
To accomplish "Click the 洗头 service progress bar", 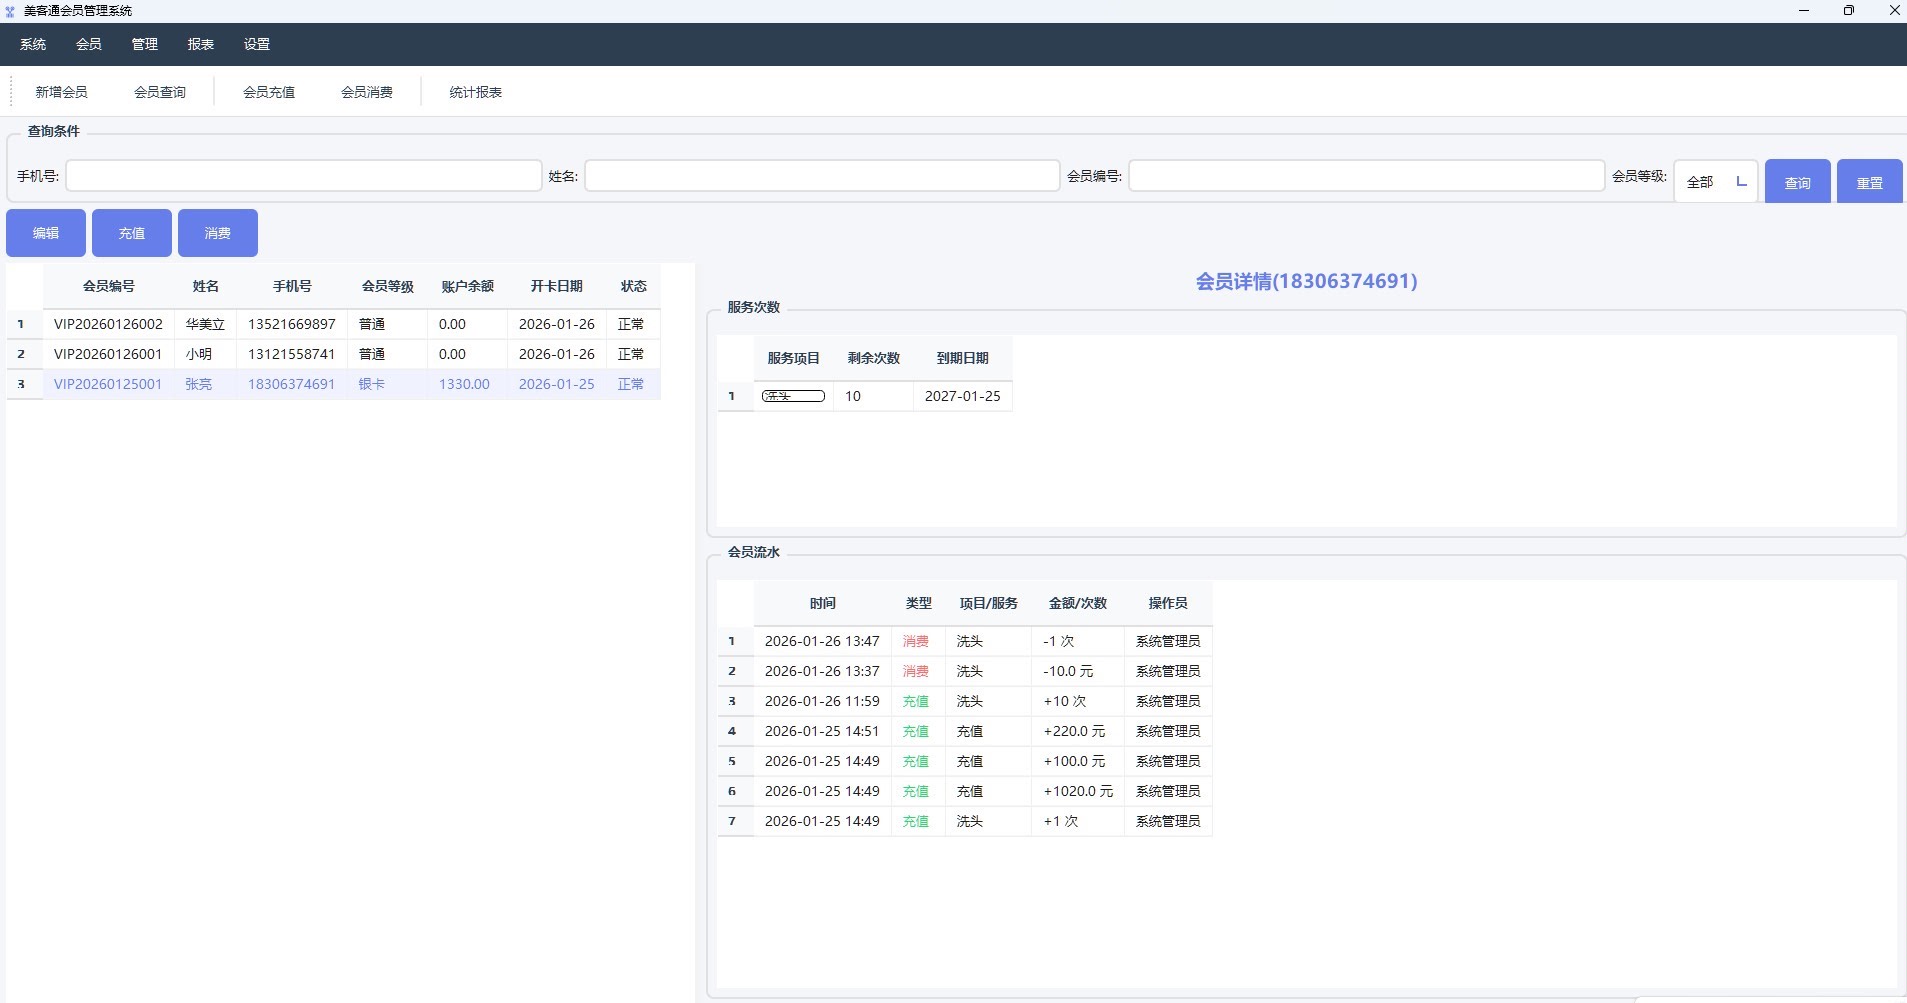I will 793,396.
